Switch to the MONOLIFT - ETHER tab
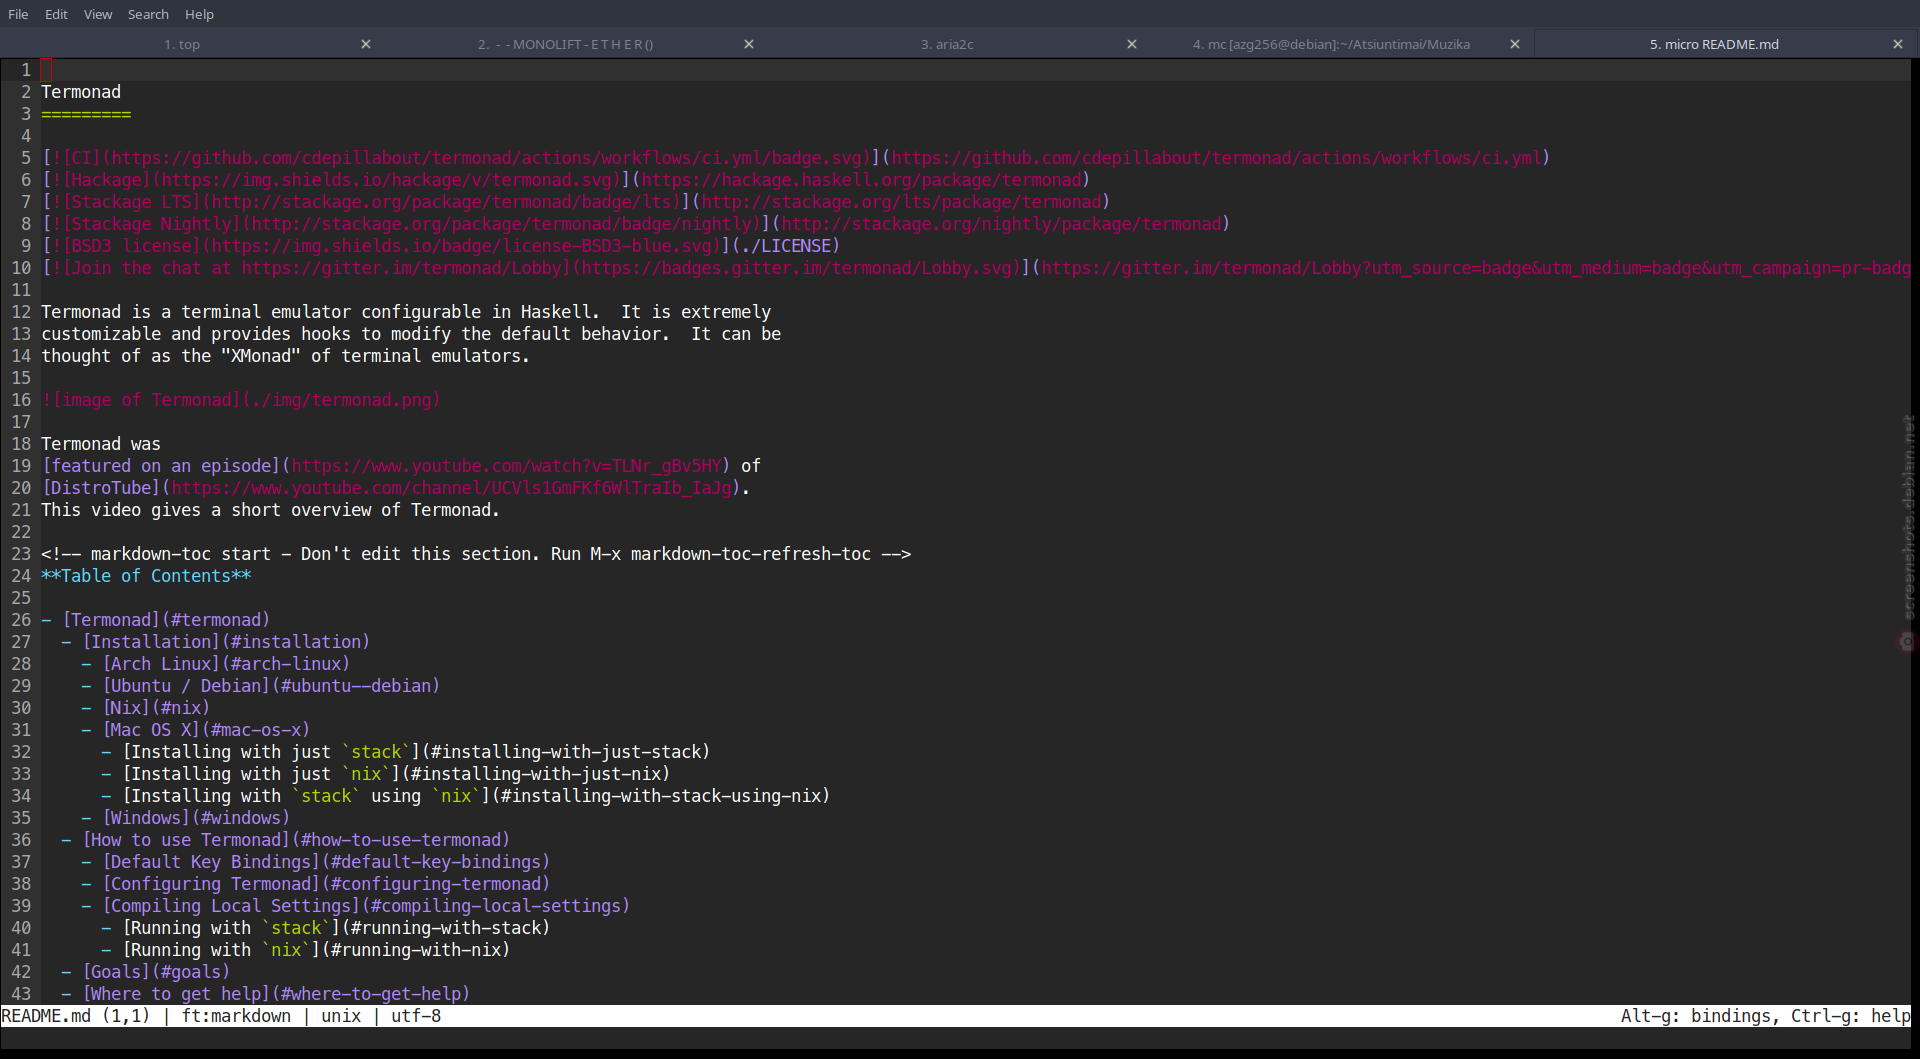 pyautogui.click(x=565, y=44)
